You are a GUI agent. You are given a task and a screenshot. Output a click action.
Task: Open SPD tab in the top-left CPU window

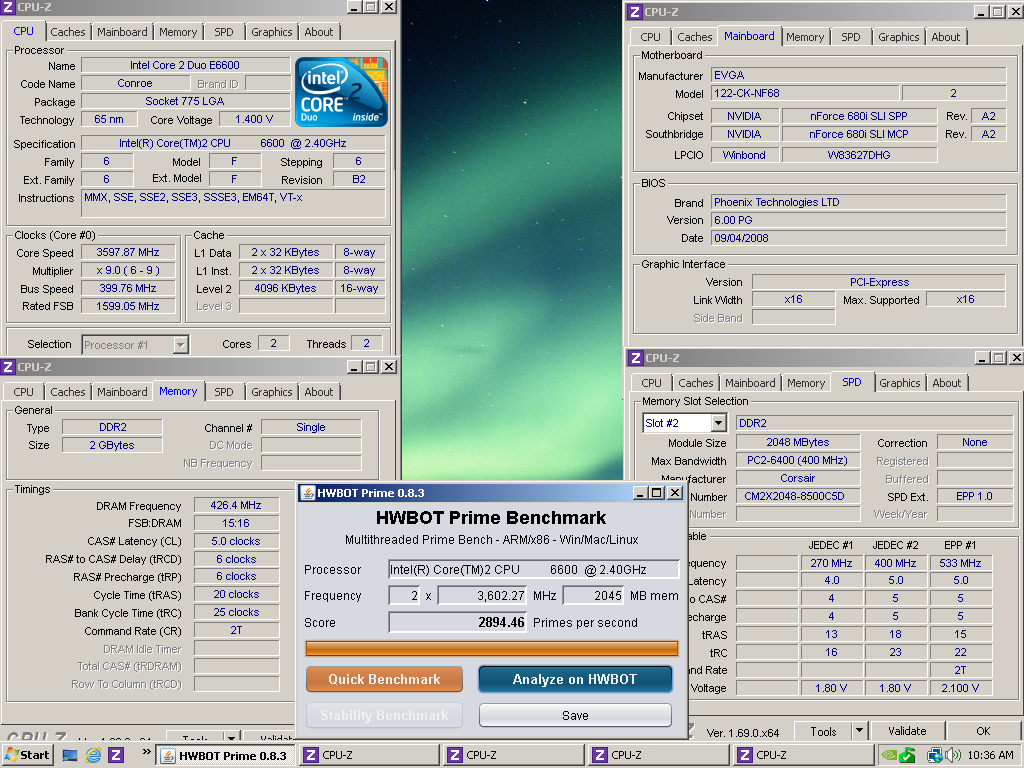pyautogui.click(x=223, y=32)
